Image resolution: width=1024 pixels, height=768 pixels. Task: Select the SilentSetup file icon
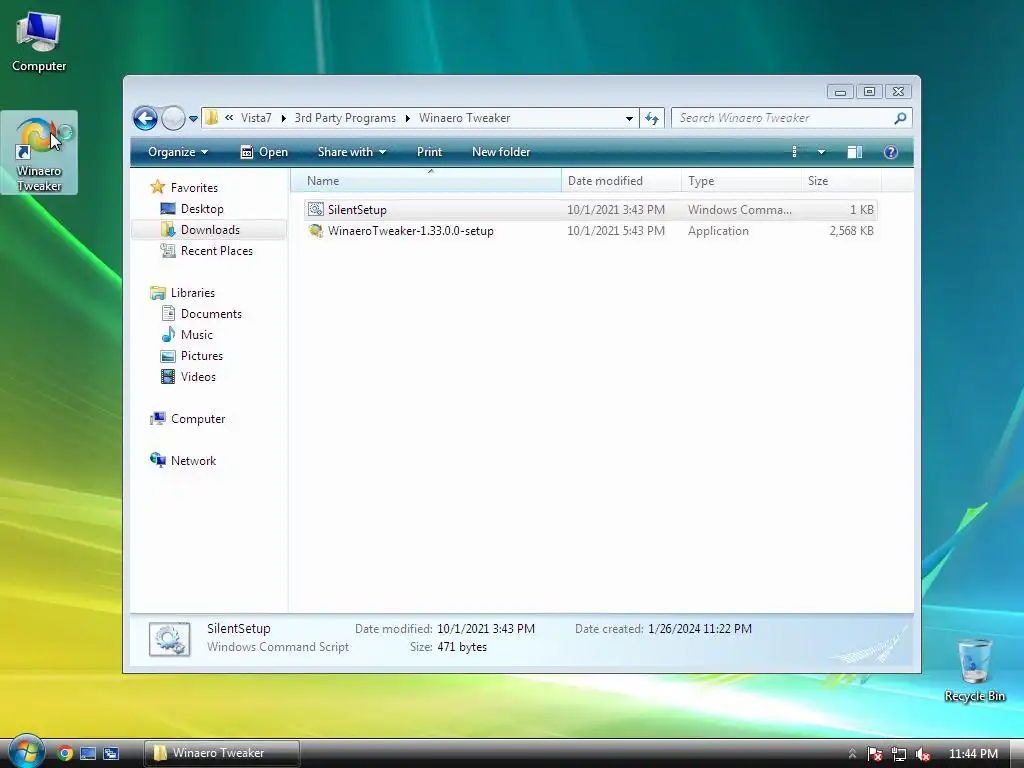pyautogui.click(x=315, y=210)
